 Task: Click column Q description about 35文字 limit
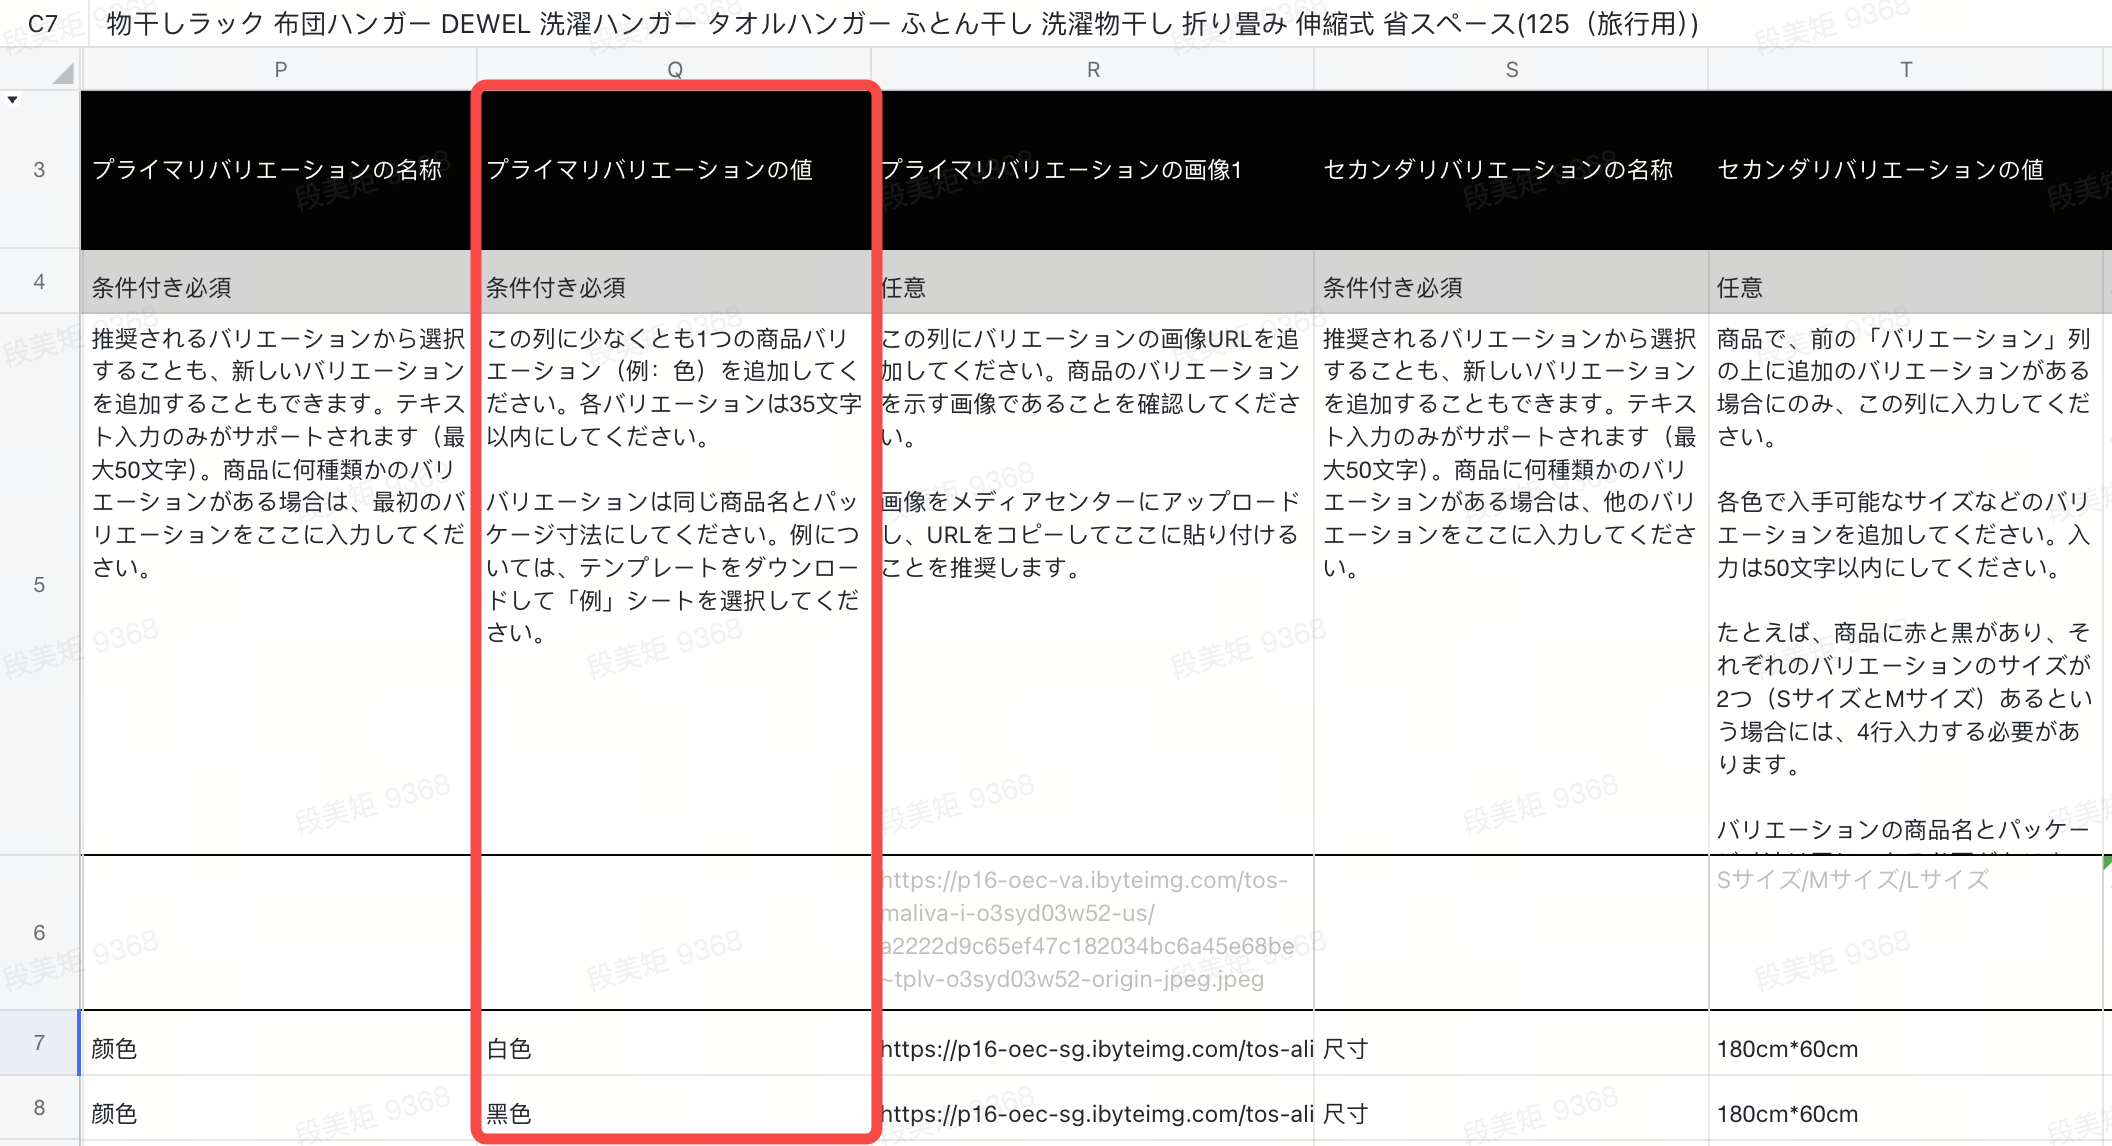coord(675,584)
